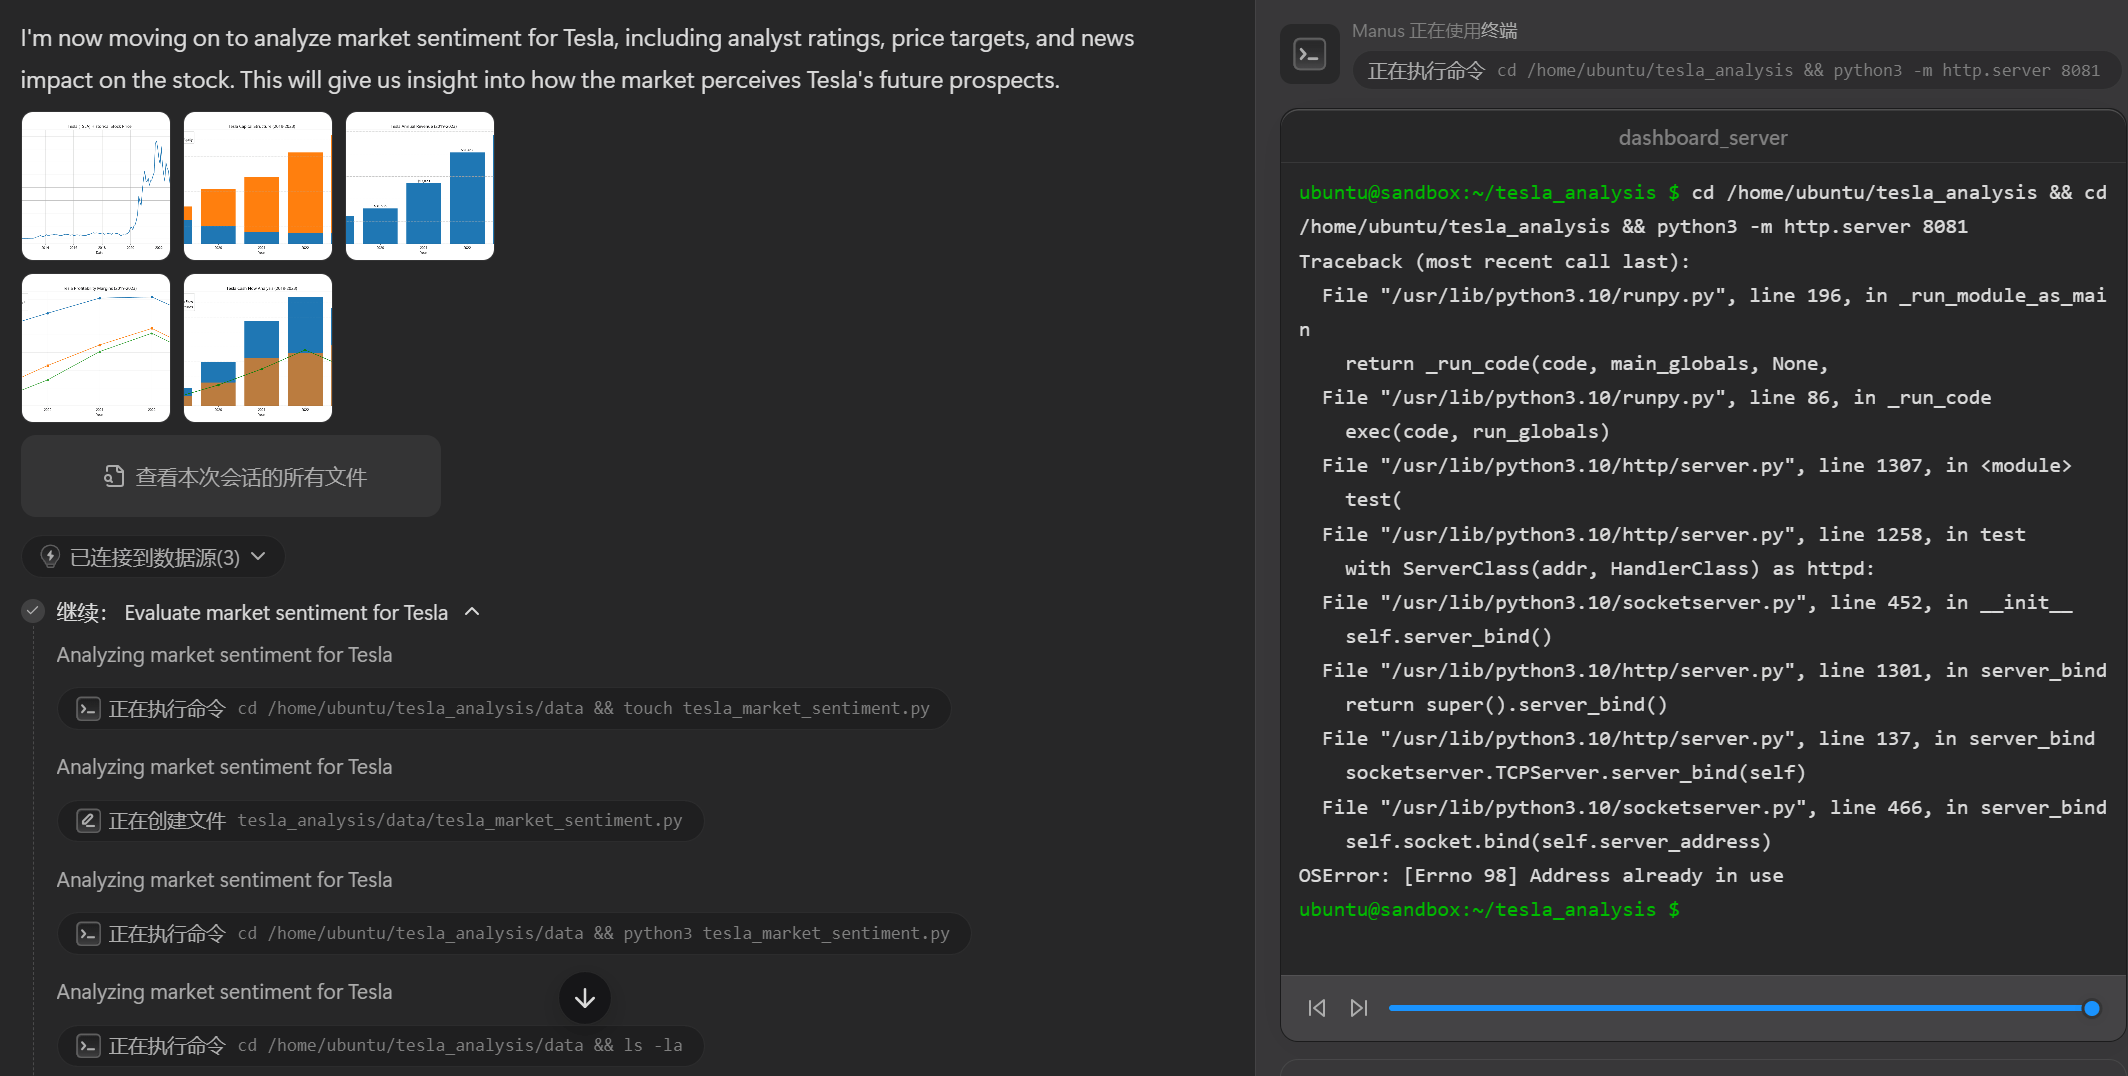
Task: Click the terminal icon of the ls -la entry
Action: pos(88,1046)
